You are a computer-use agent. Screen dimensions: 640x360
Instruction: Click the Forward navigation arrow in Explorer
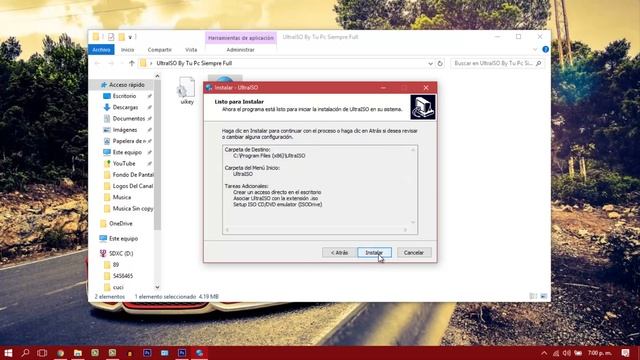[x=111, y=63]
